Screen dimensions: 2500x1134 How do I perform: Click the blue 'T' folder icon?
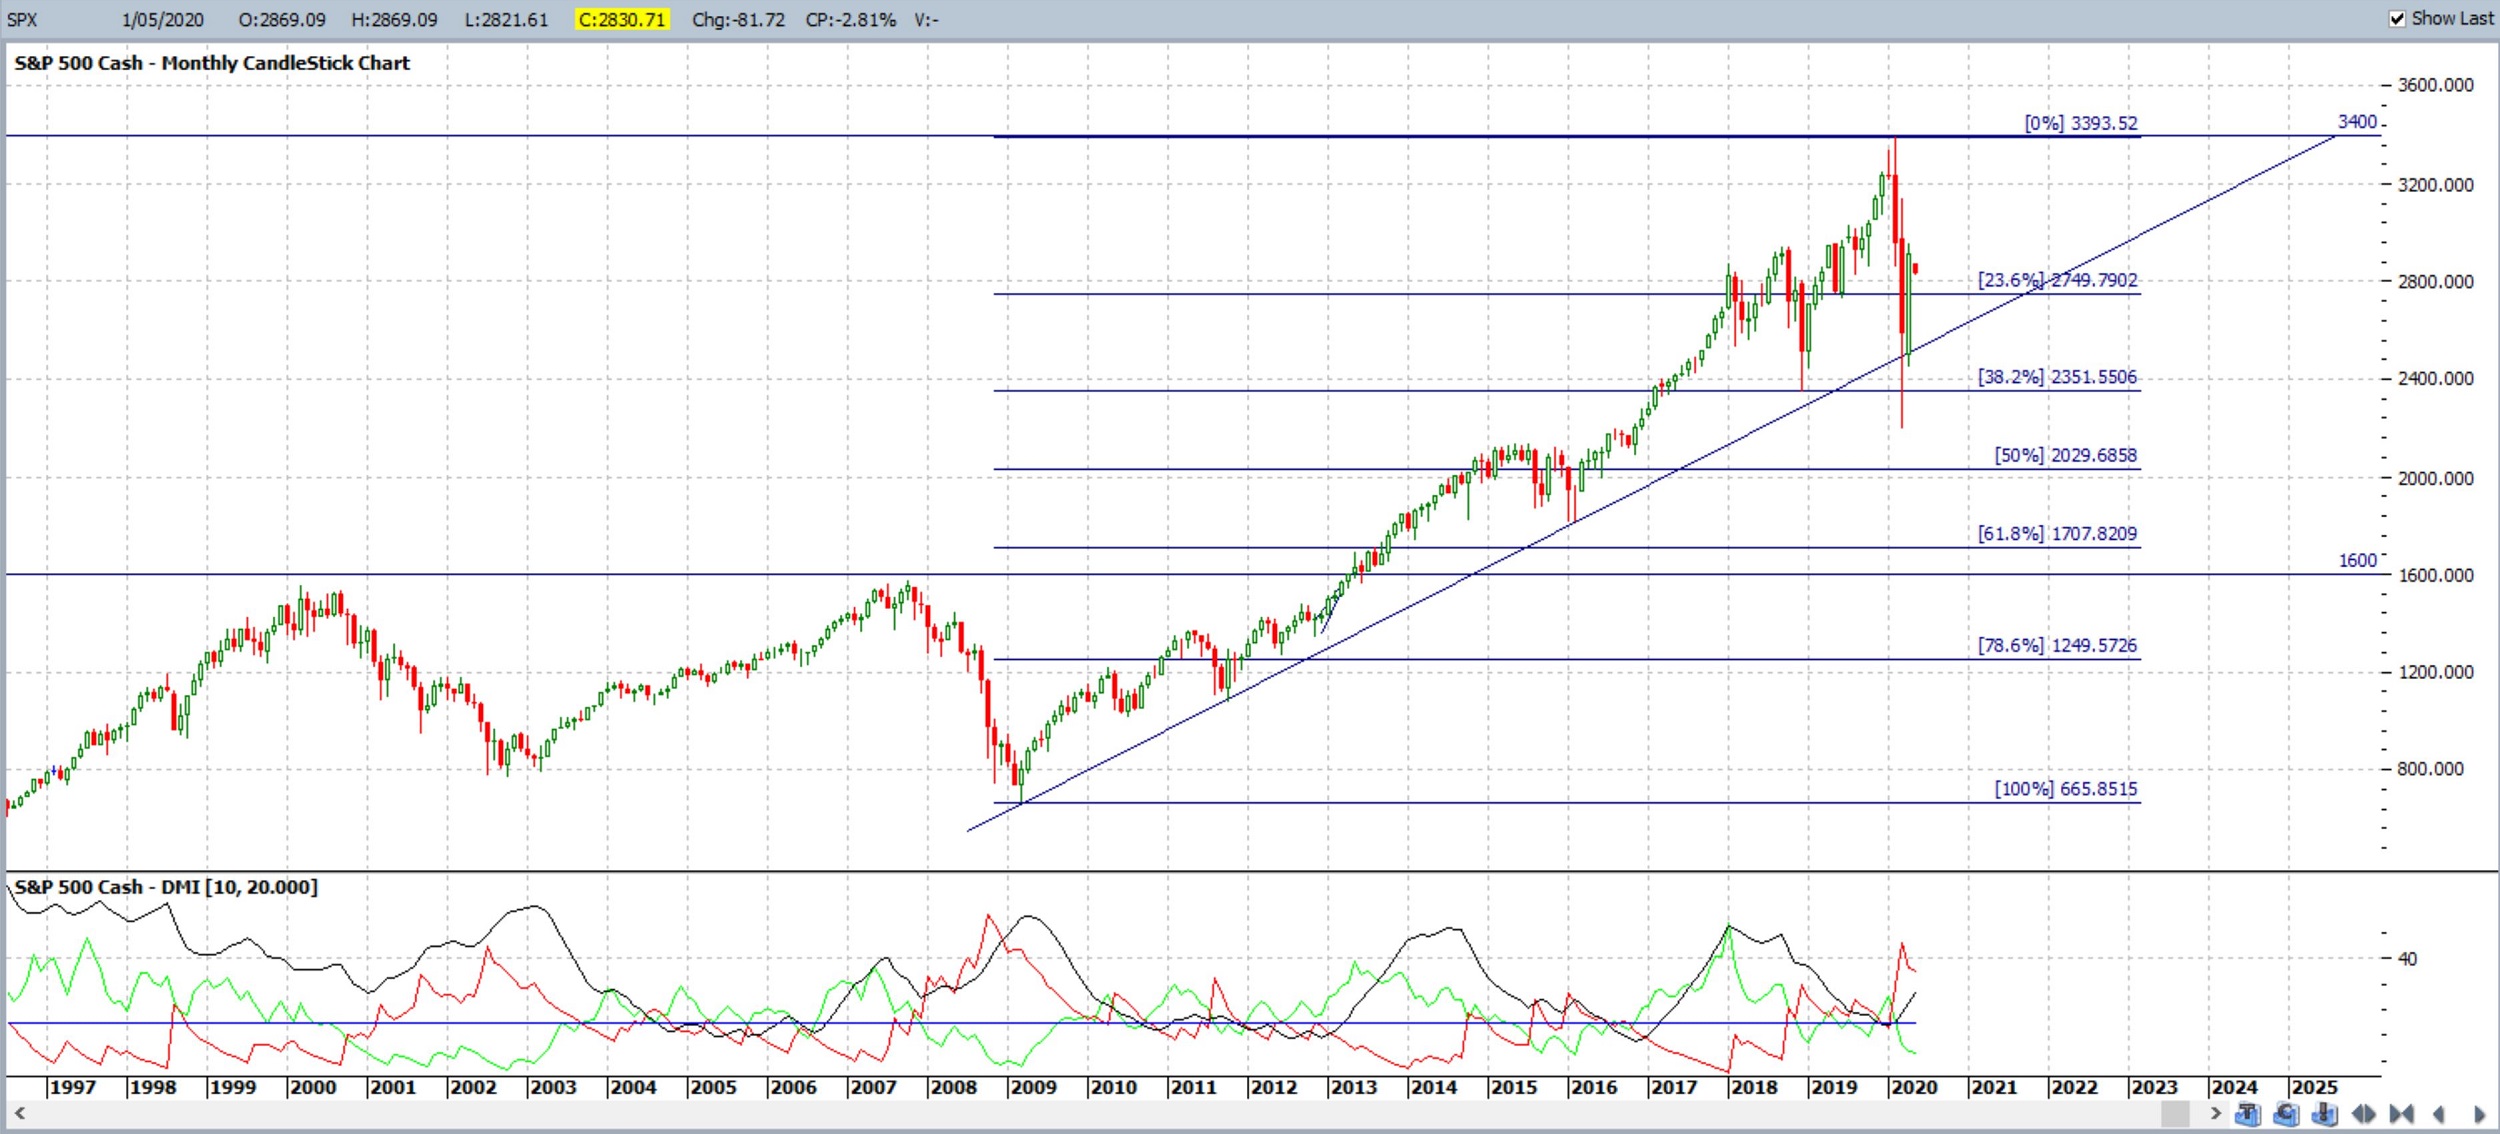coord(2247,1114)
